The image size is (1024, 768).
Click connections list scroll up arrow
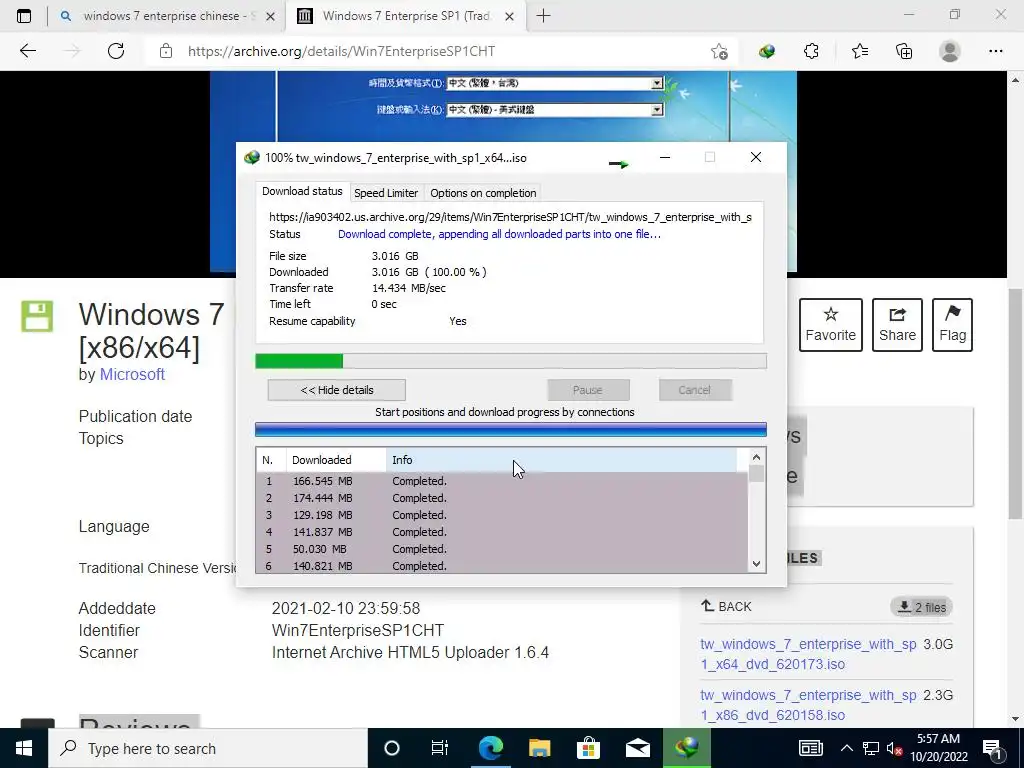click(x=756, y=457)
